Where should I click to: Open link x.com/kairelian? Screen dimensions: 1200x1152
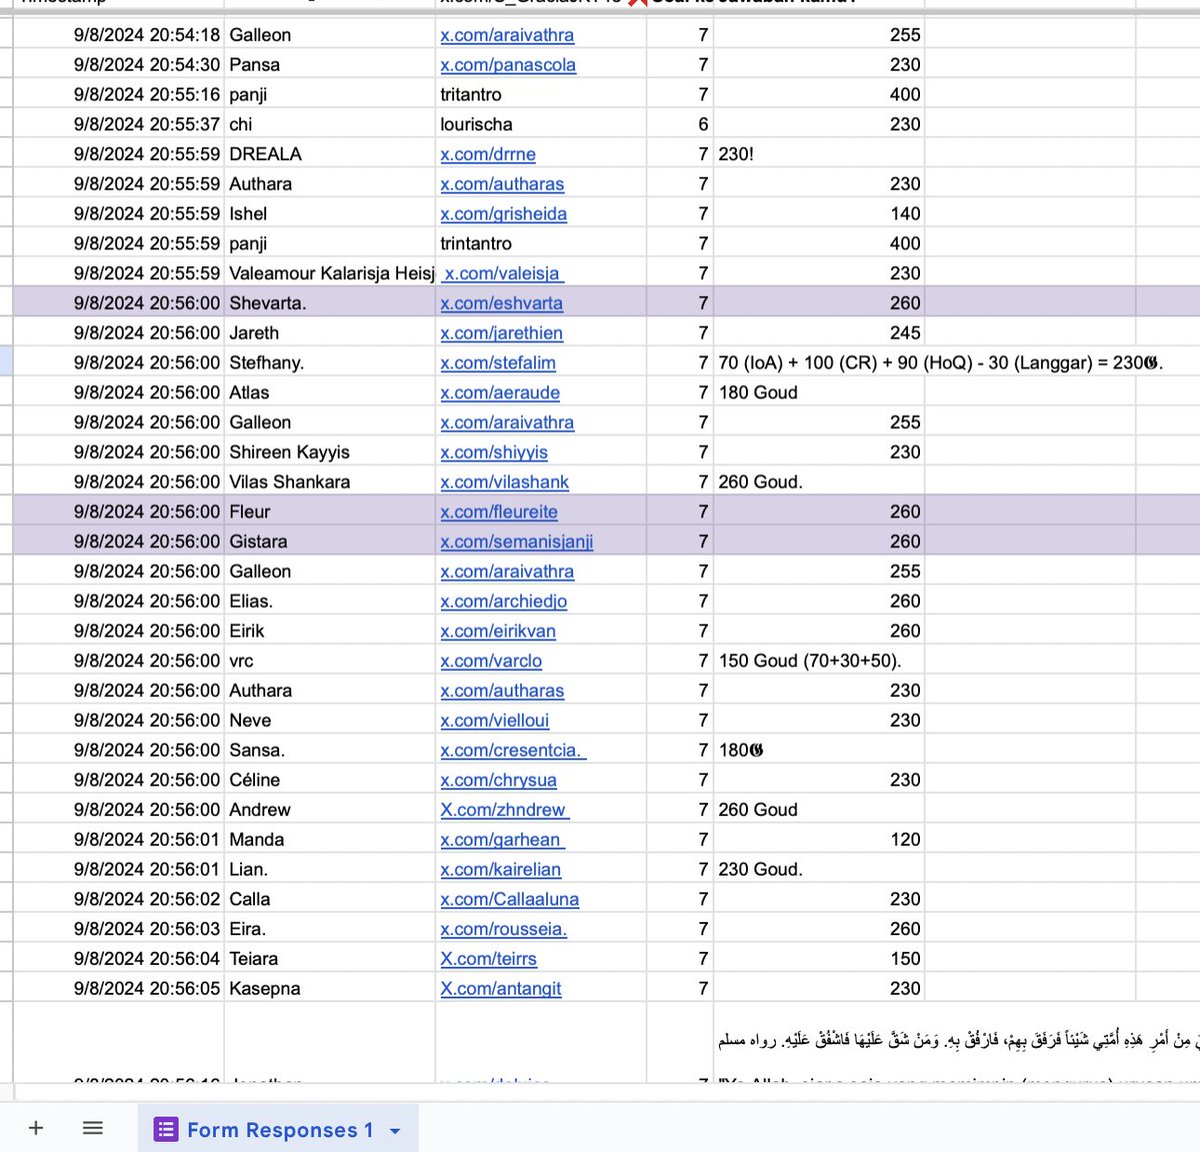point(501,870)
